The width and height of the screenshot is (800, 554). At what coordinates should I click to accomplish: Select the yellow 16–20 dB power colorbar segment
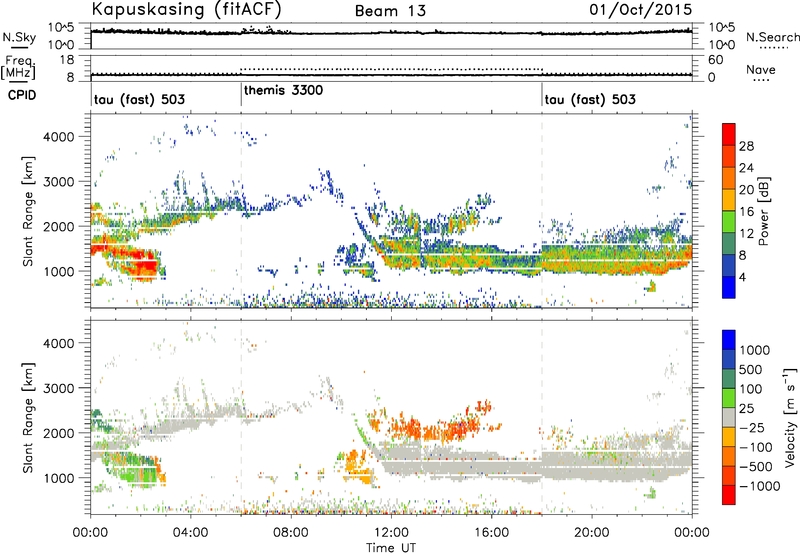click(x=729, y=200)
